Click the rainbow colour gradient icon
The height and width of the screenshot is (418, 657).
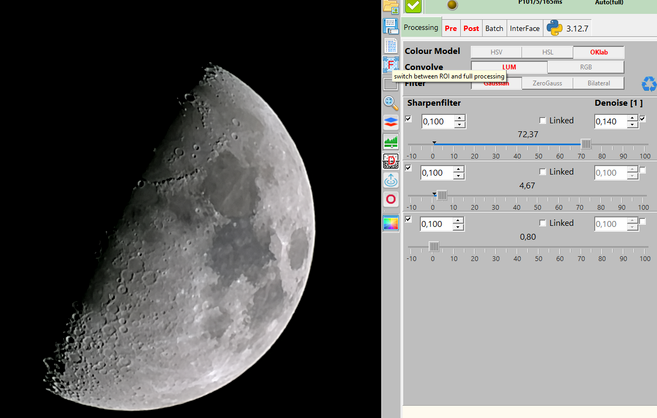click(391, 223)
